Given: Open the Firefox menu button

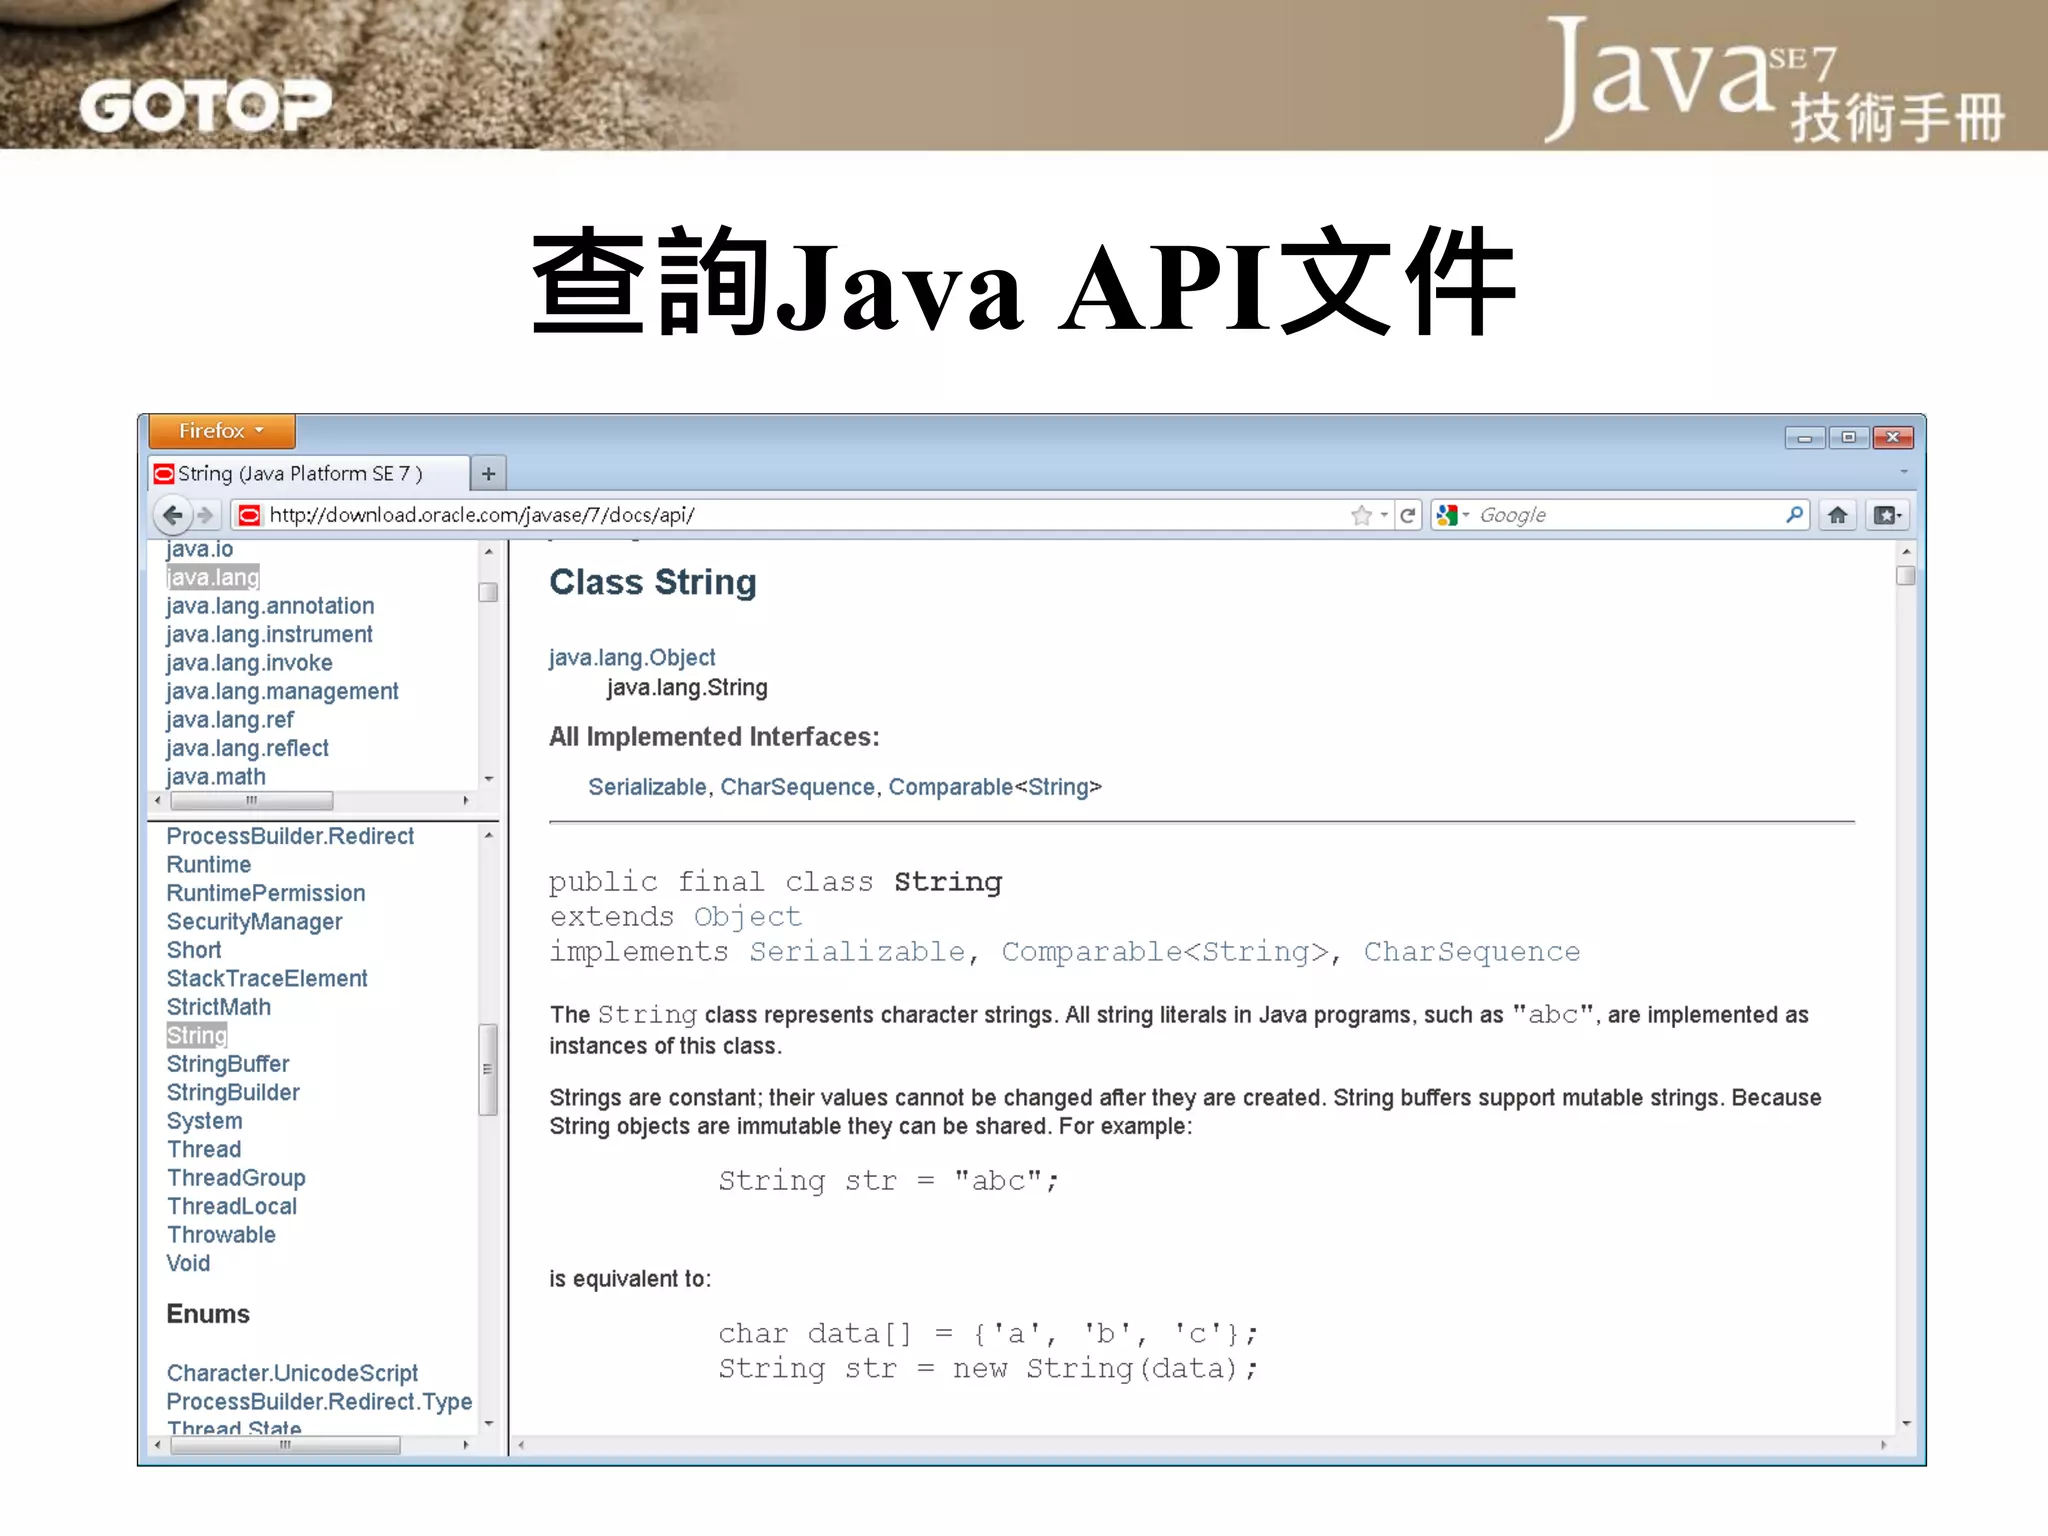Looking at the screenshot, I should coord(221,431).
